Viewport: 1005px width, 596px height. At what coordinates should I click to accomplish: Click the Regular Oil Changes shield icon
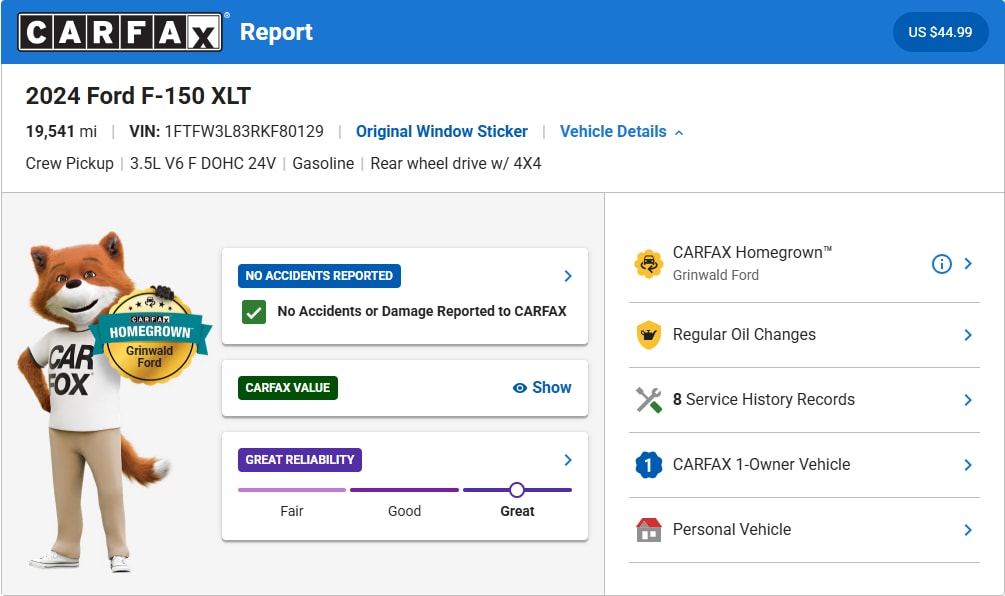tap(648, 335)
